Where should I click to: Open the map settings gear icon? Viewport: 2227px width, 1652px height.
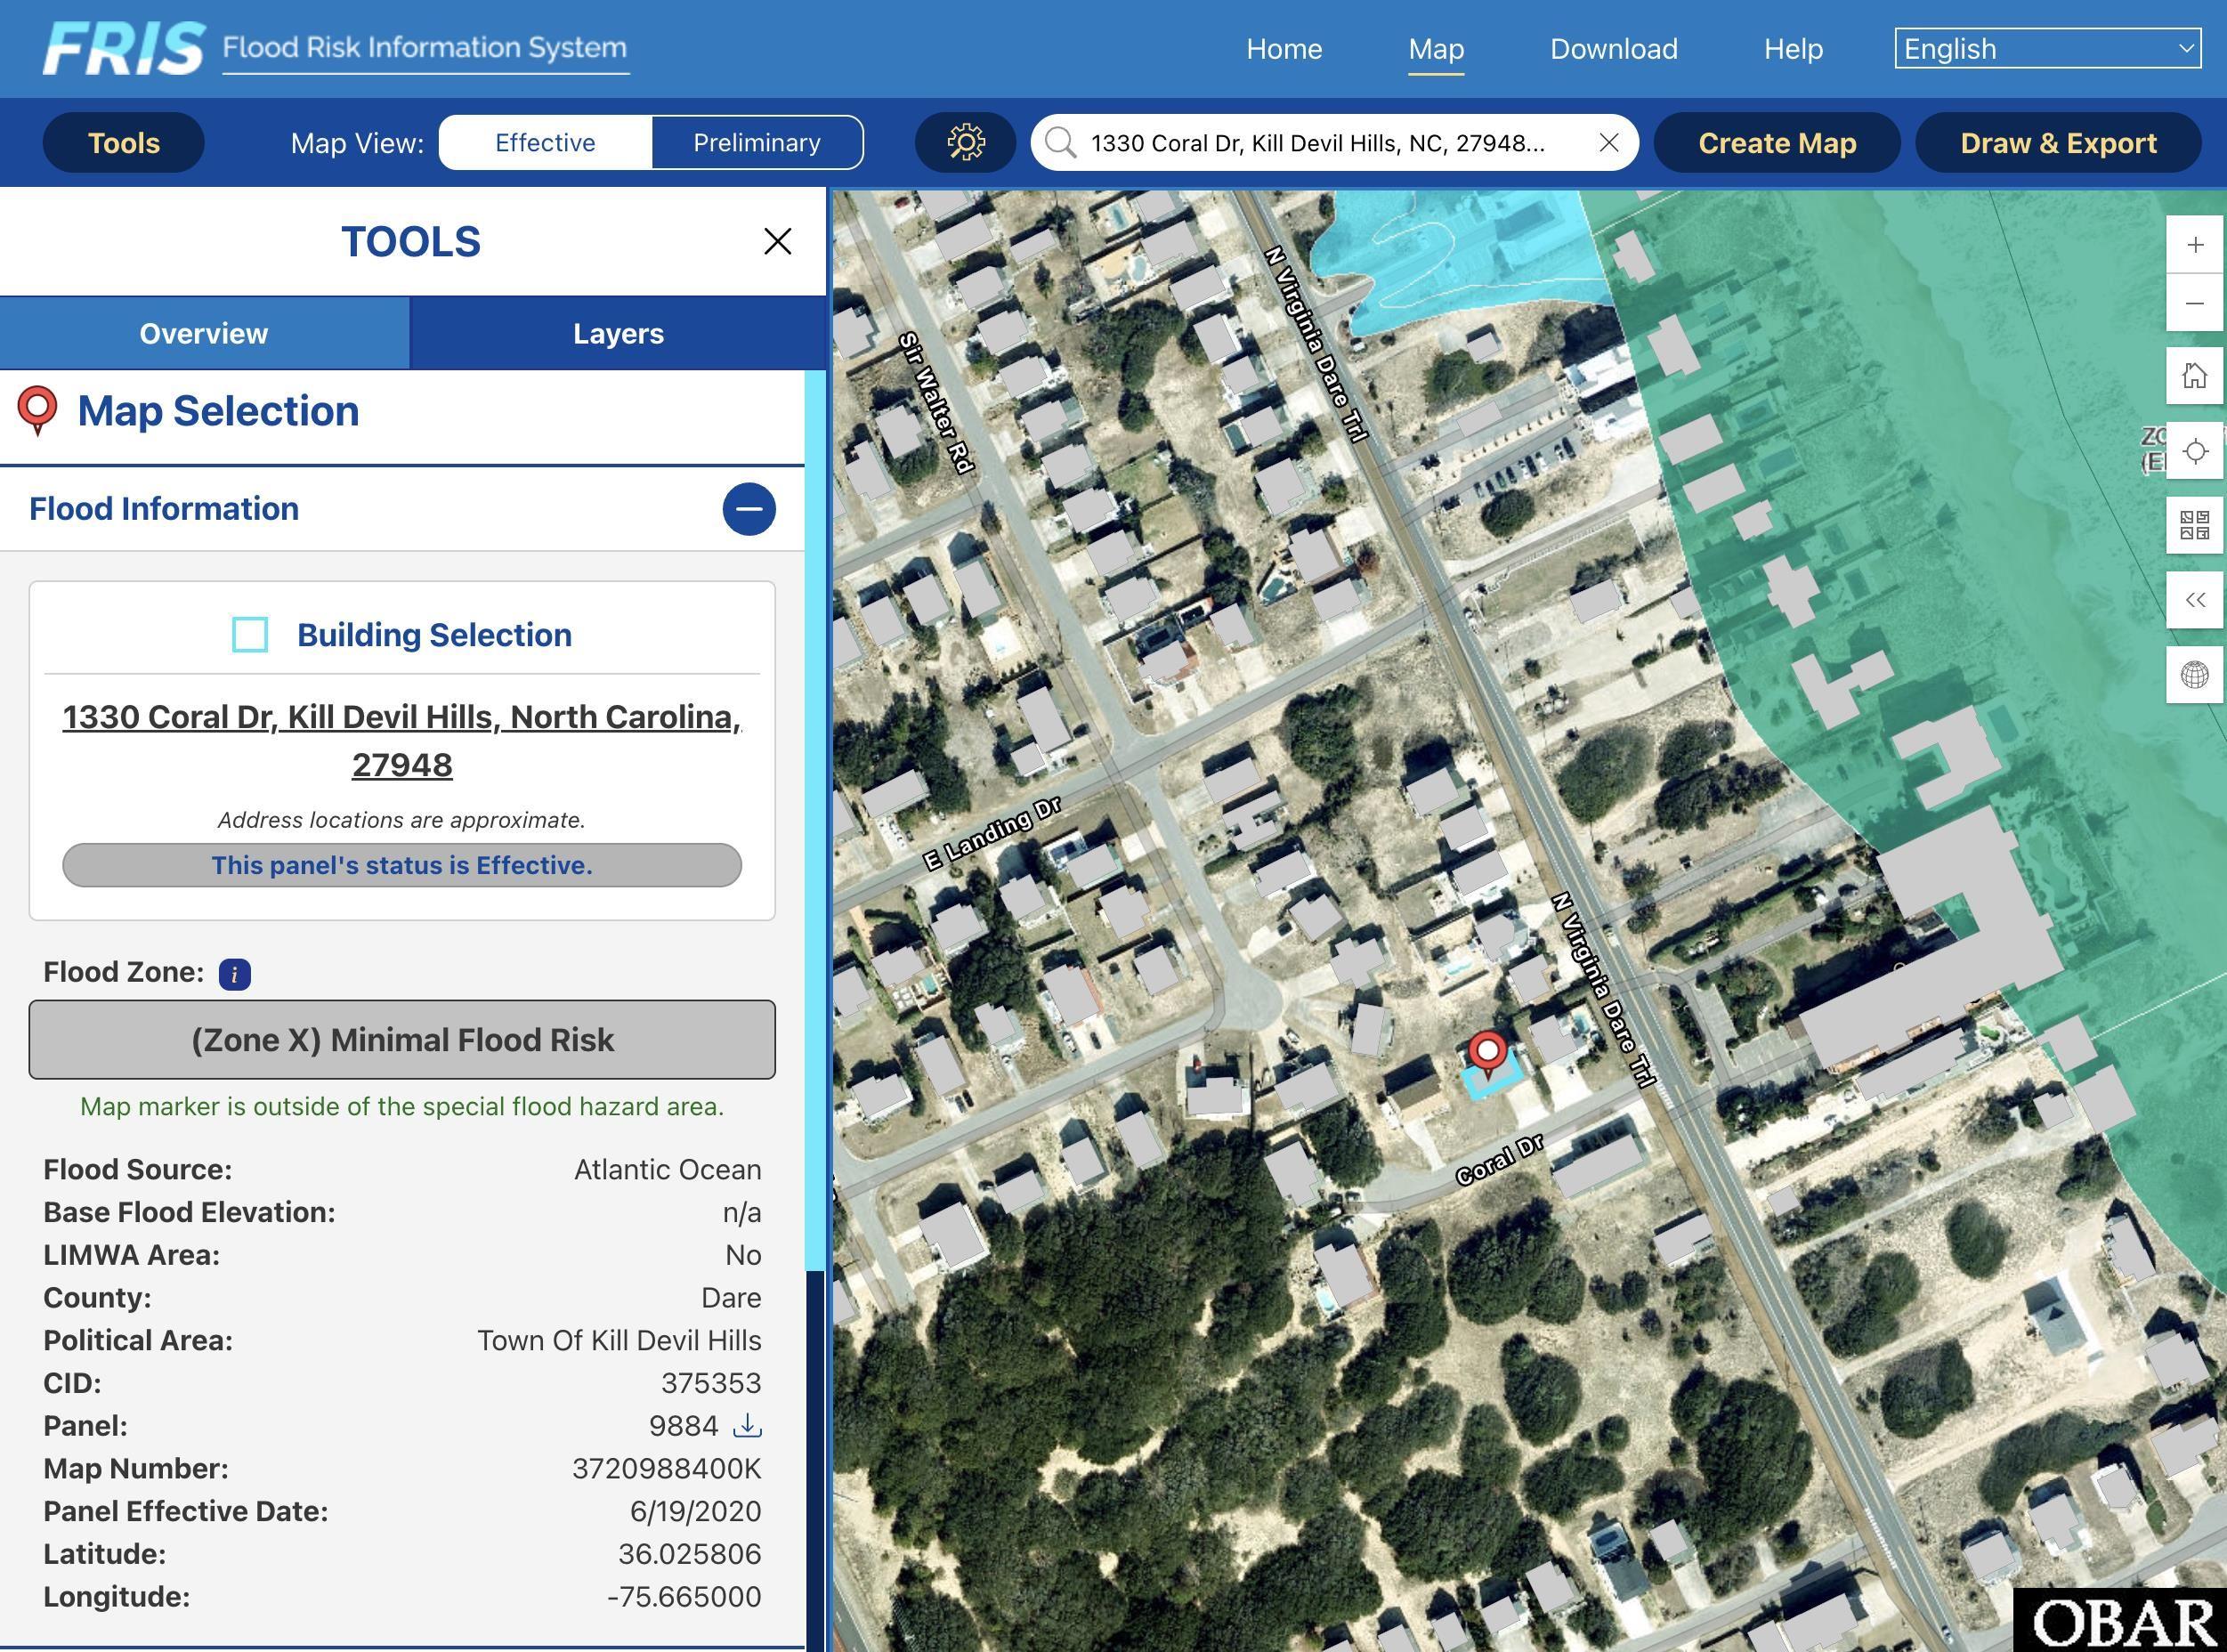click(965, 143)
